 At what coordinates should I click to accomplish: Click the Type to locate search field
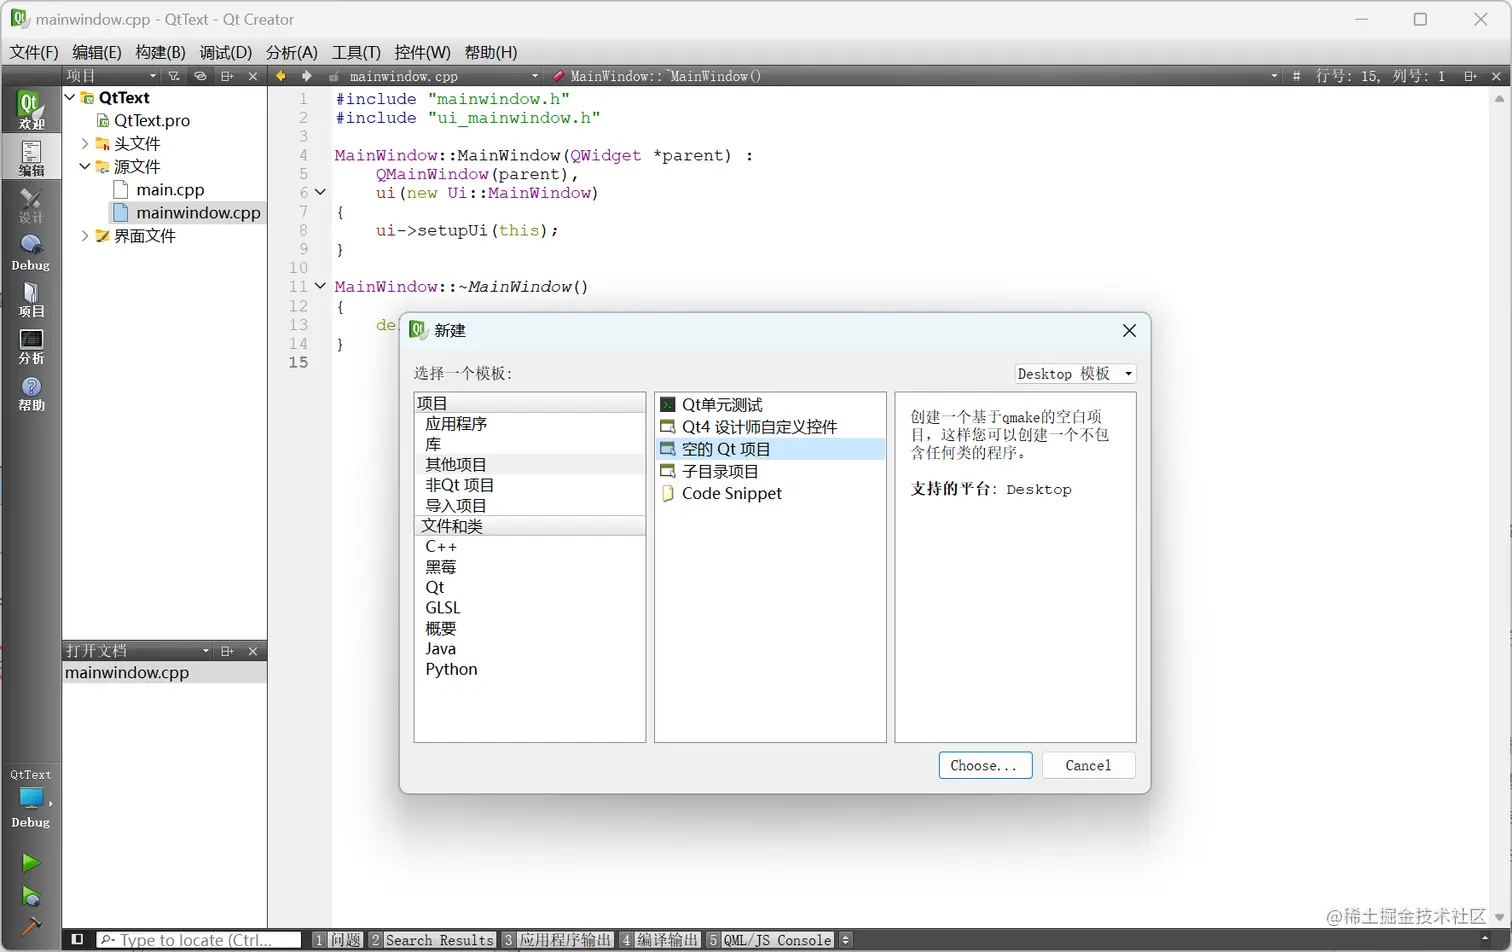point(199,940)
